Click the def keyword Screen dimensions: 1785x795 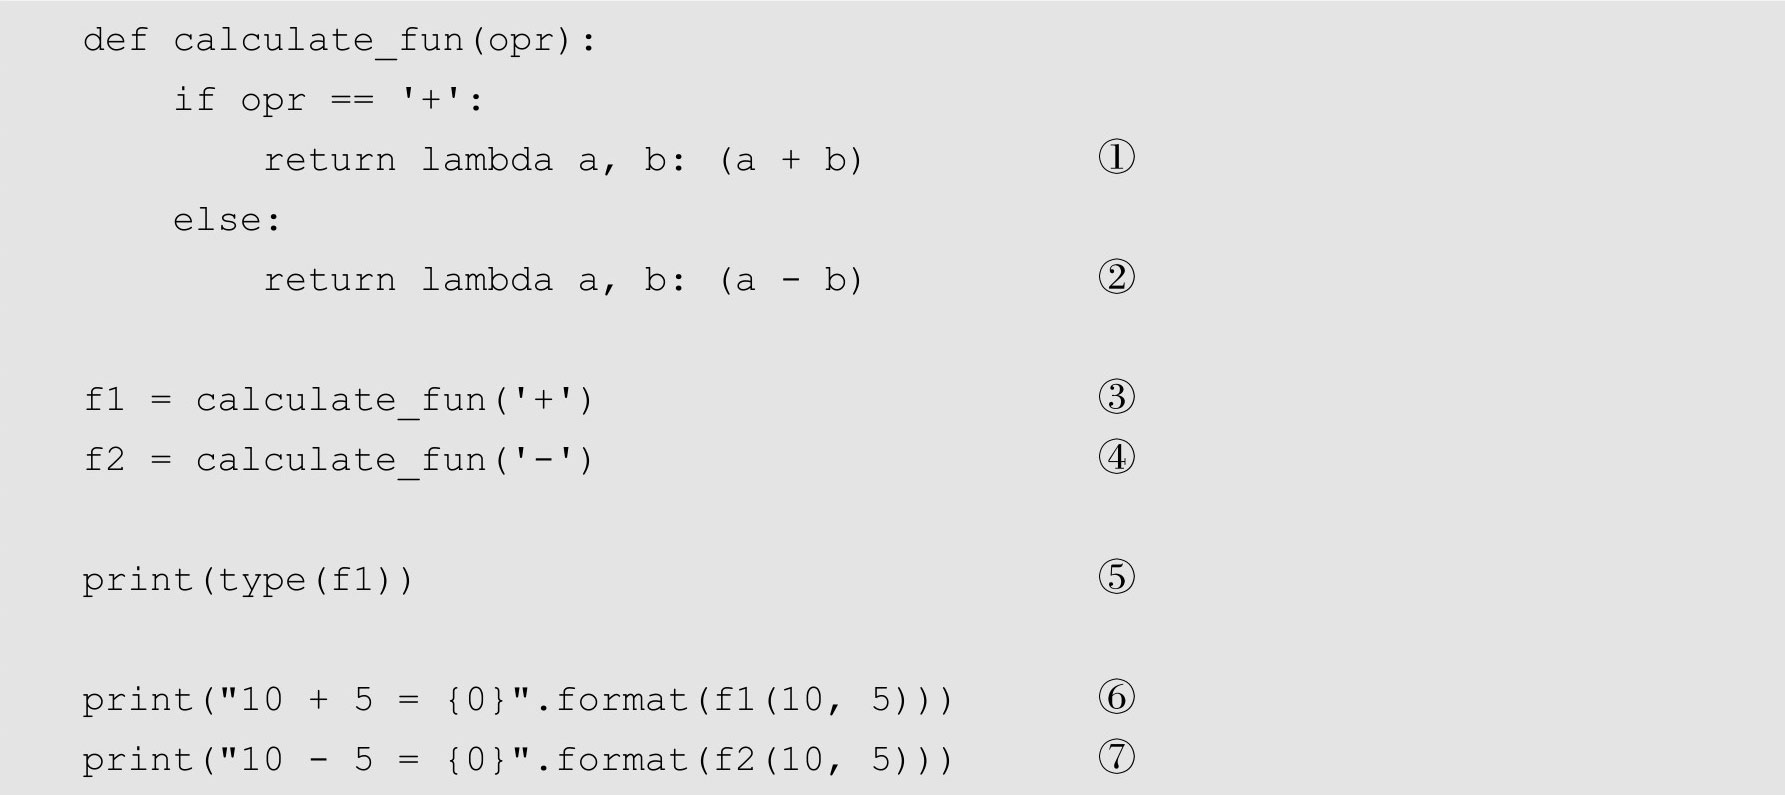pyautogui.click(x=115, y=40)
